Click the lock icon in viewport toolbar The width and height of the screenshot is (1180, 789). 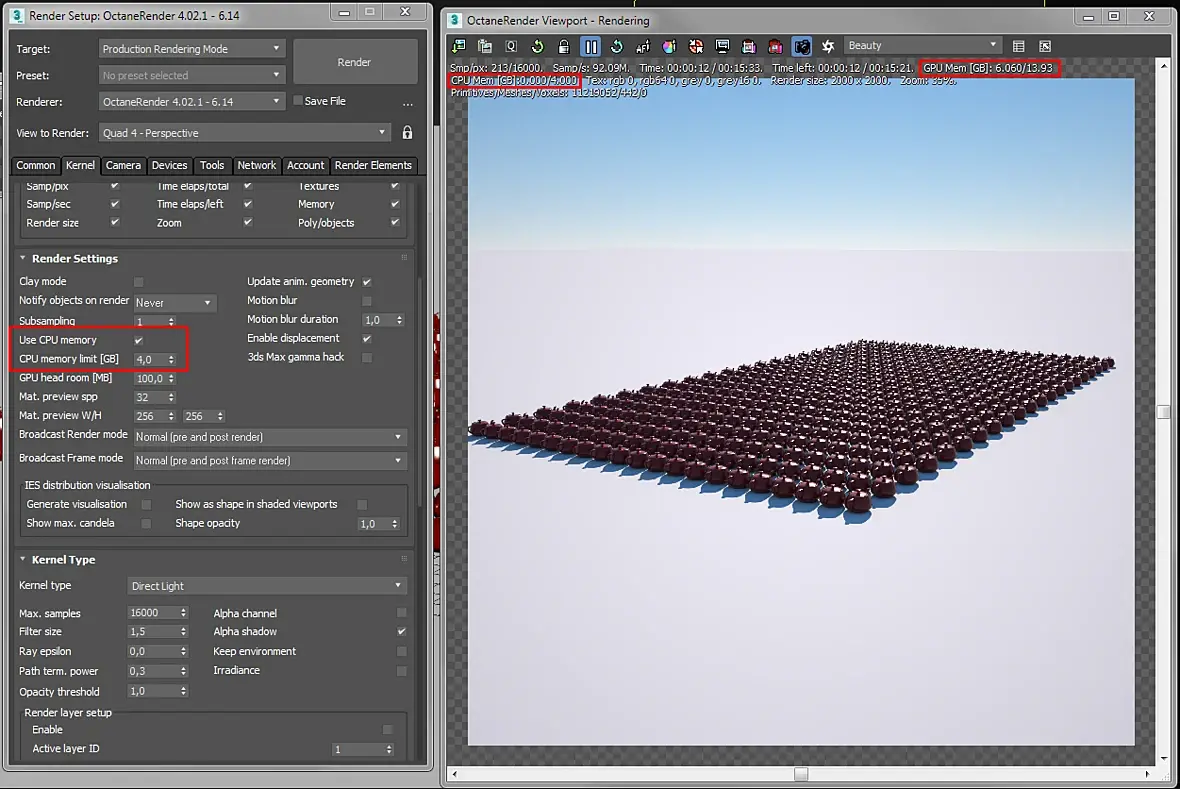click(564, 46)
